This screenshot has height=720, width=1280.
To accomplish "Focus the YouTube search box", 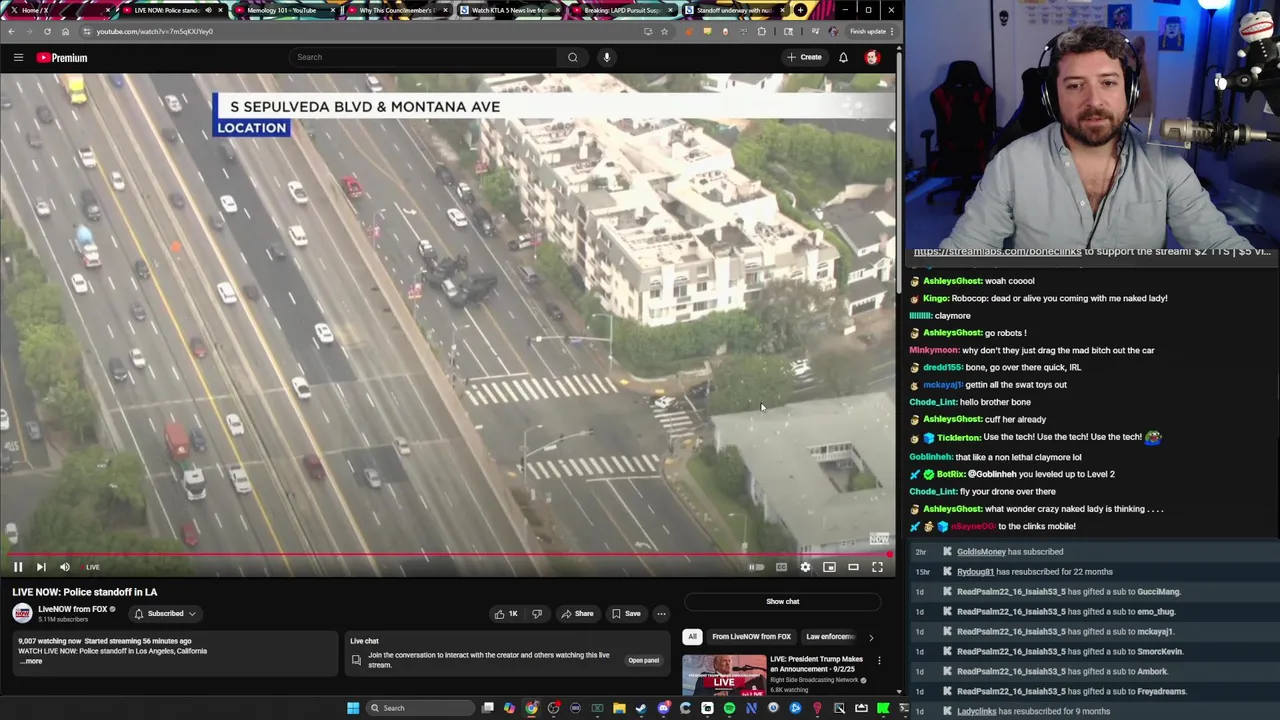I will point(425,57).
